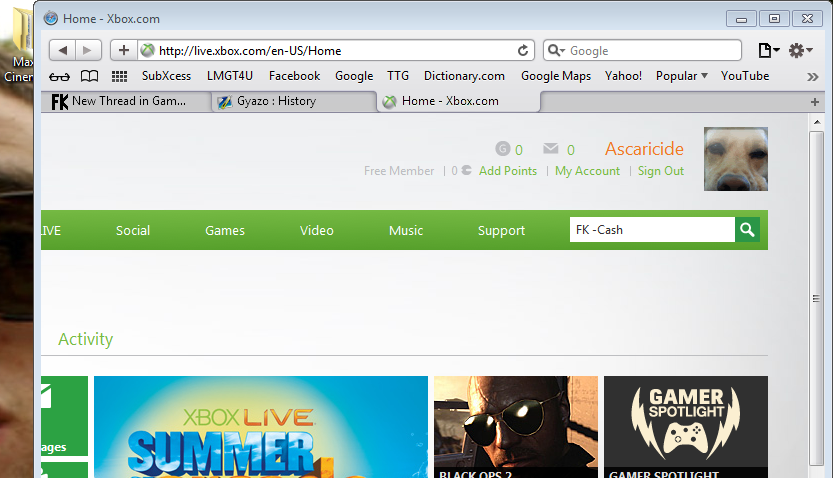
Task: Select the Home - Xbox.com tab
Action: [458, 101]
